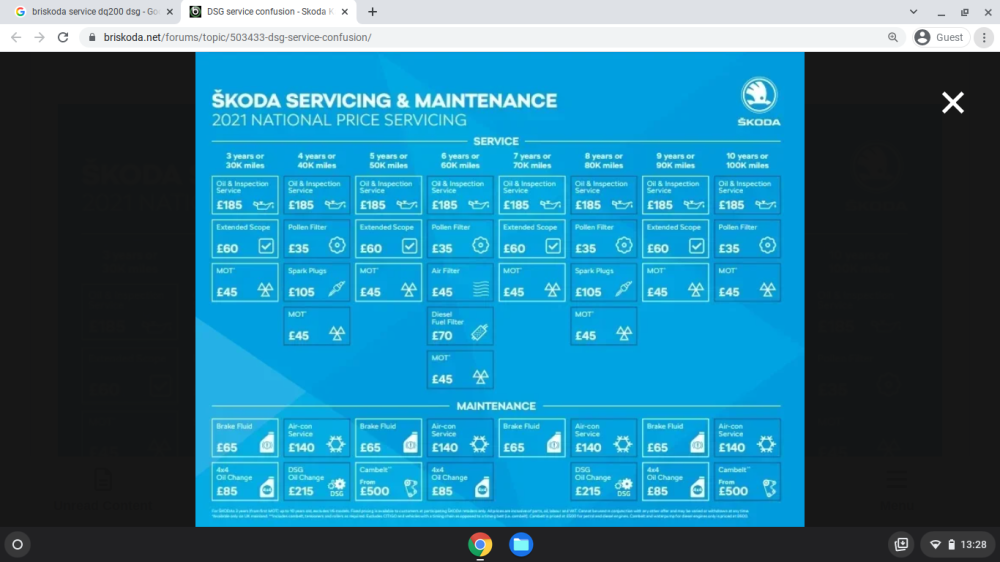Click the 10 years Cambelt From £500 box

[747, 482]
